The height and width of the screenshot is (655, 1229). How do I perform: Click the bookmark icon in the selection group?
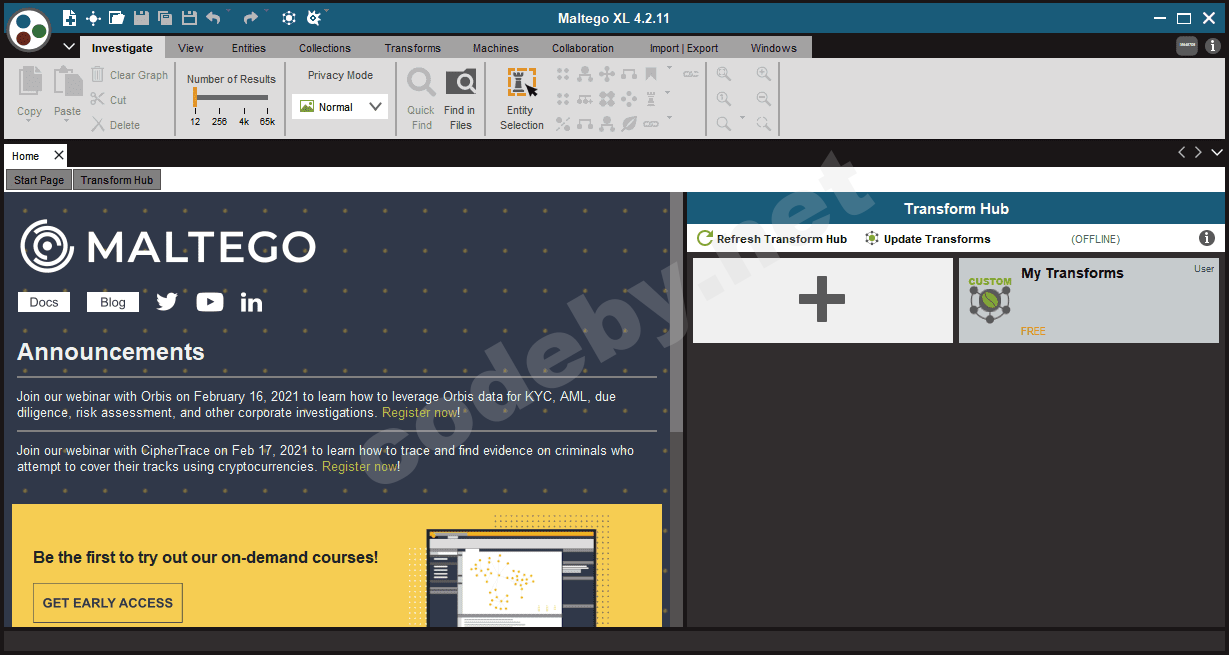point(651,74)
